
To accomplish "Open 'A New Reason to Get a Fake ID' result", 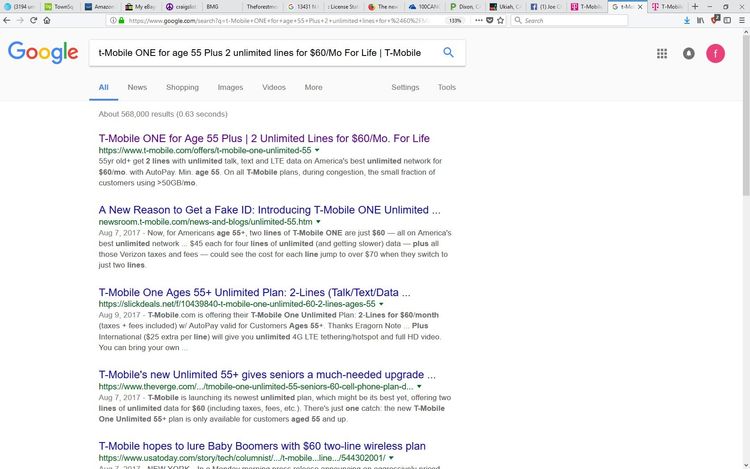I will pyautogui.click(x=270, y=210).
